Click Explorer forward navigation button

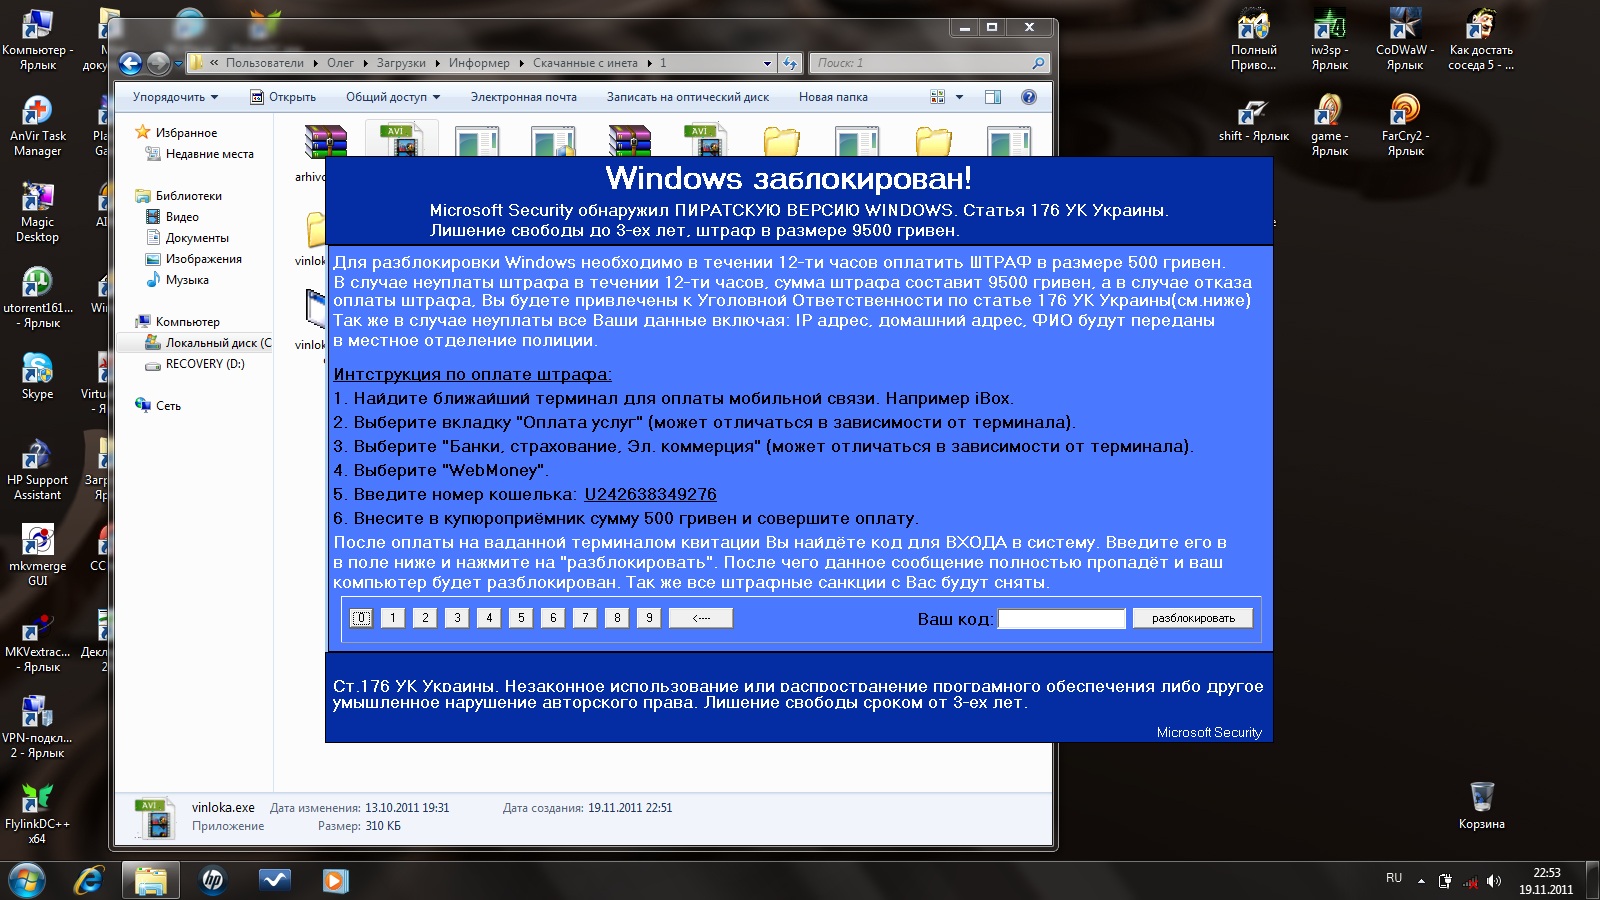pyautogui.click(x=158, y=63)
